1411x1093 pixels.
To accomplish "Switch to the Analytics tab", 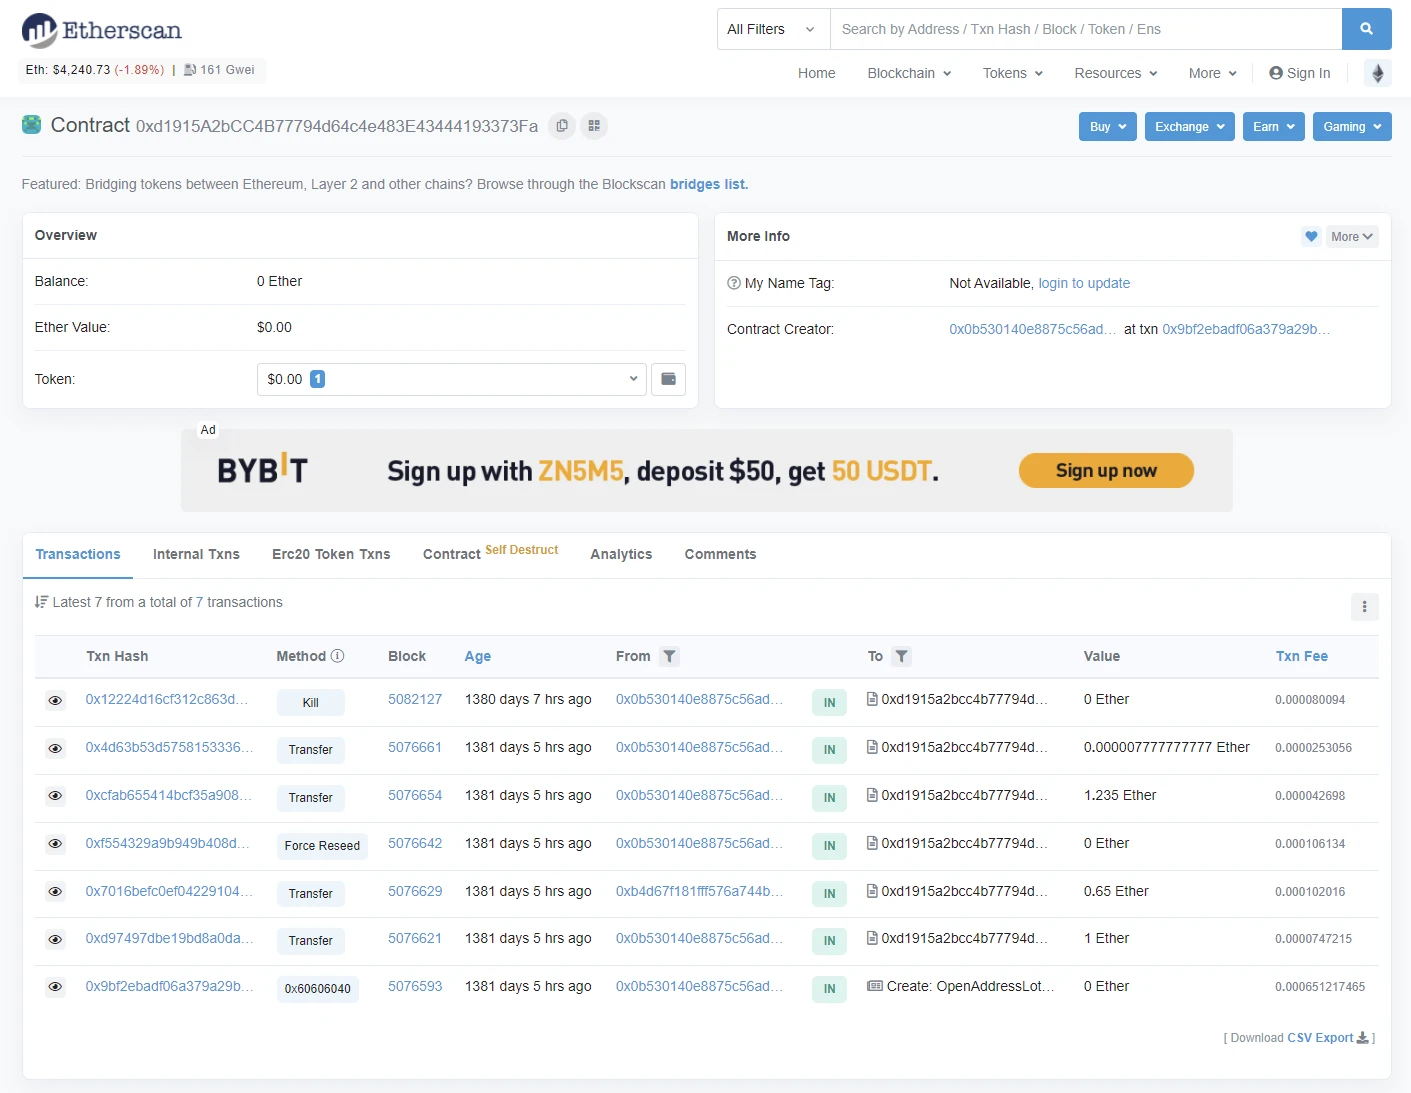I will tap(621, 555).
